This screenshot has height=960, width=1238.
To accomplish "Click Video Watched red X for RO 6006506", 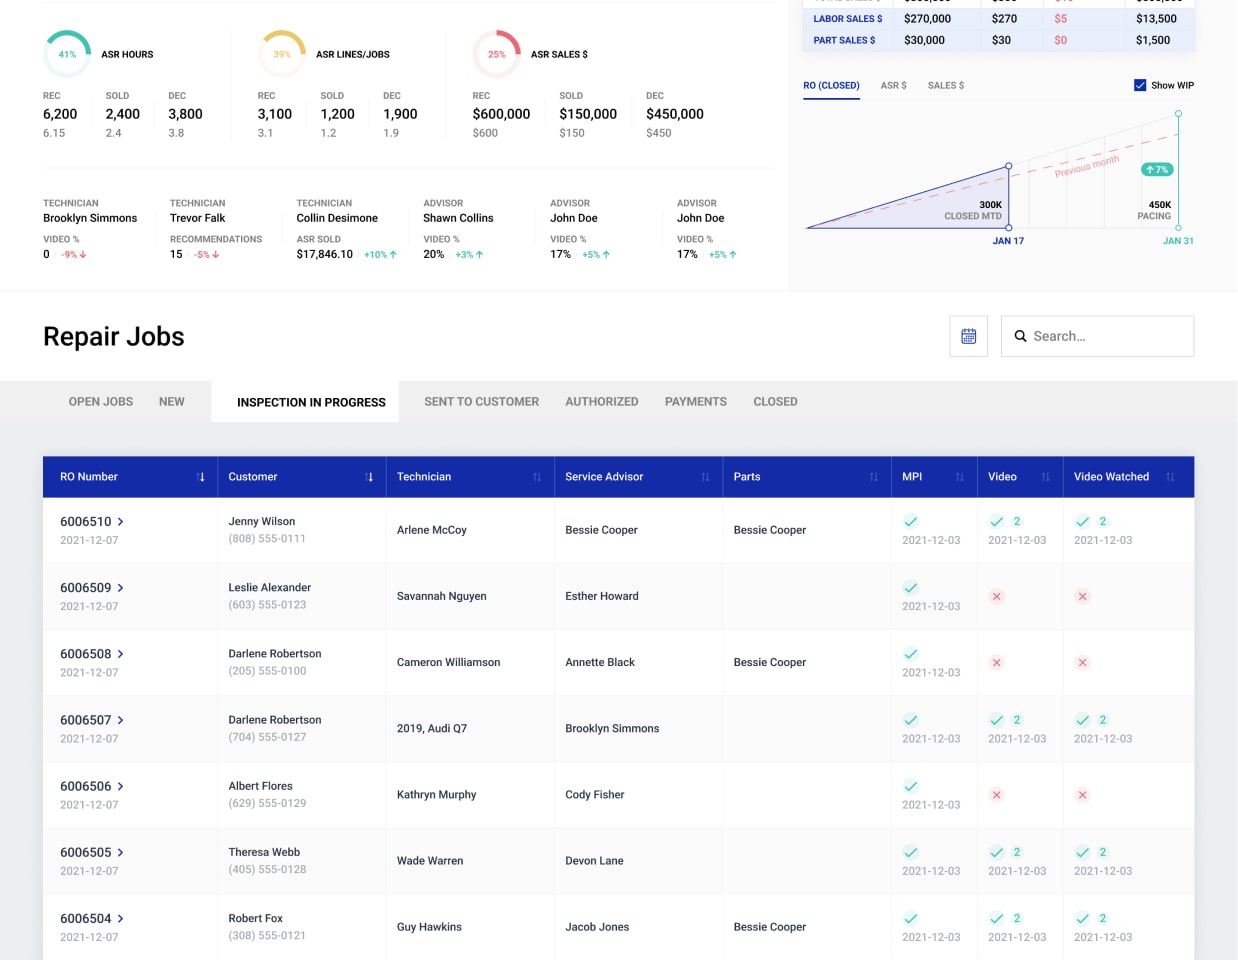I will point(1082,795).
